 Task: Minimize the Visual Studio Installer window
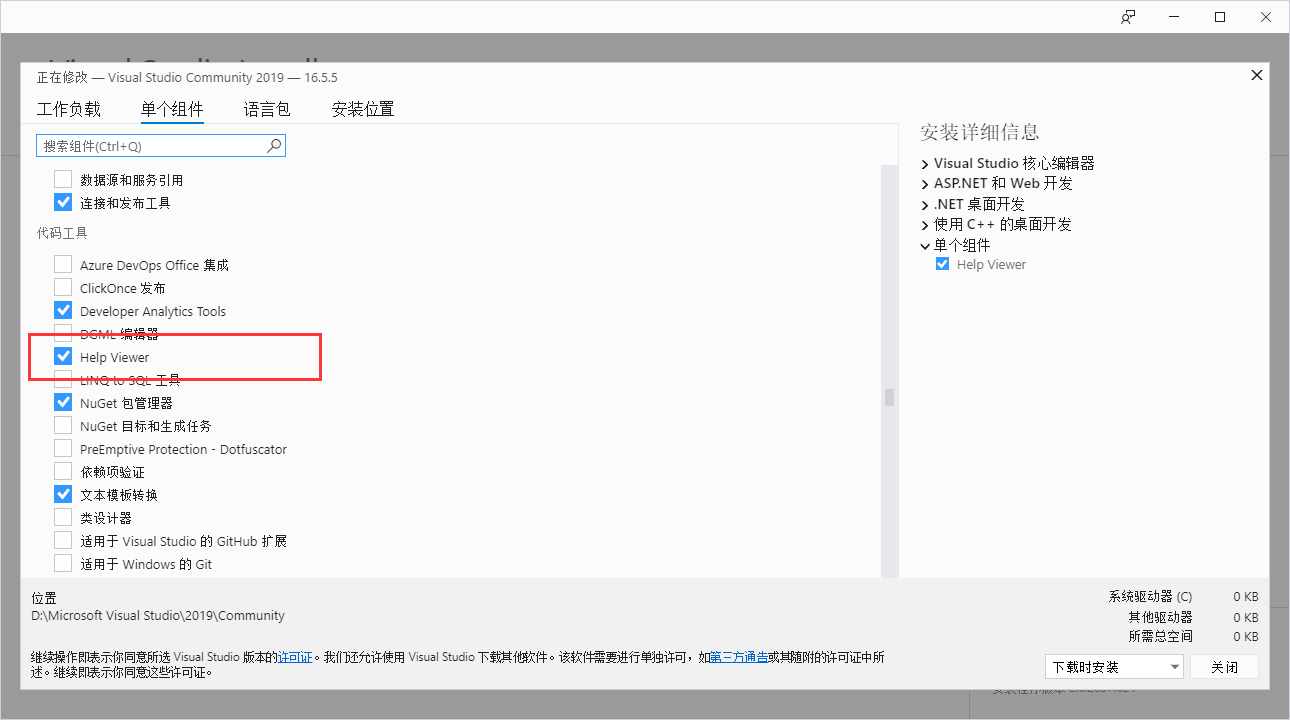[x=1174, y=17]
